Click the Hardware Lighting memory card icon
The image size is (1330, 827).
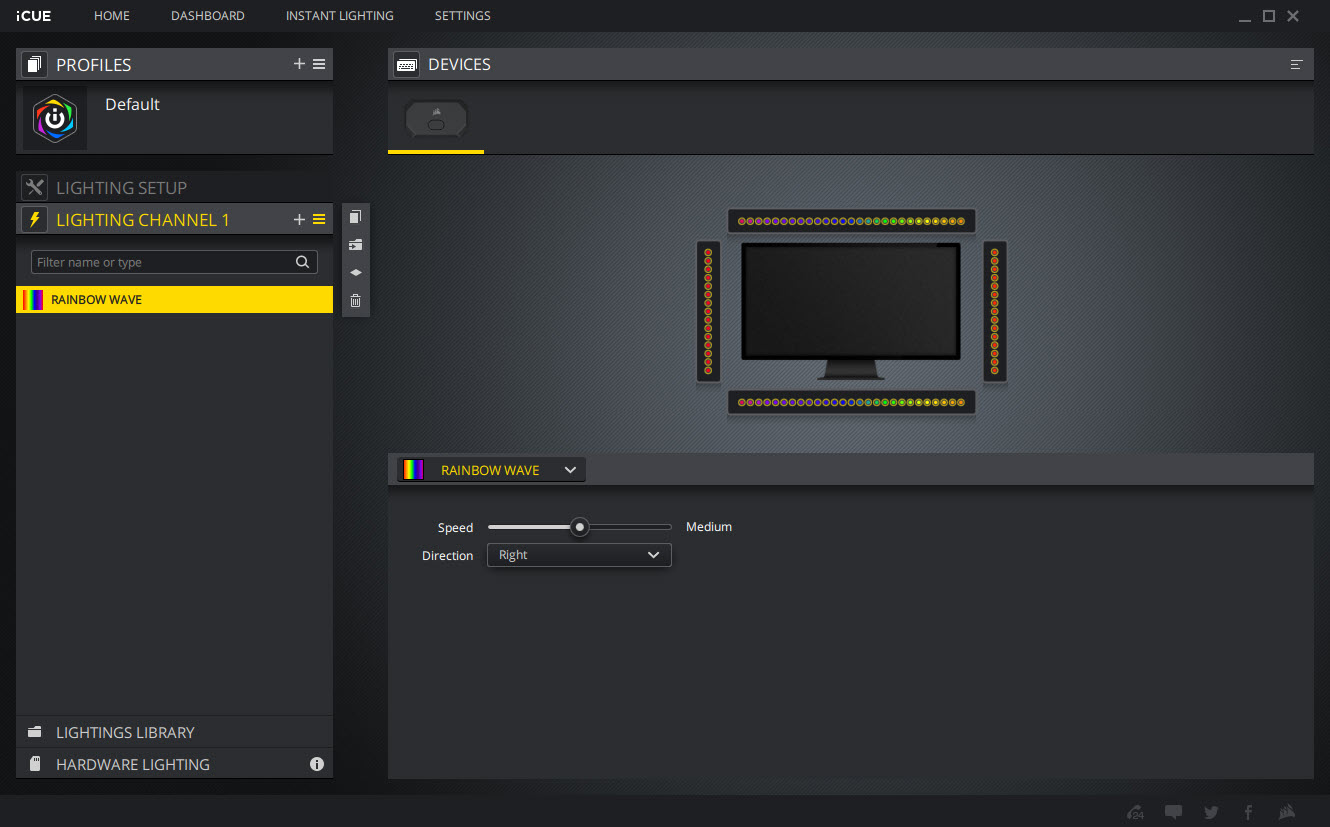pos(35,764)
